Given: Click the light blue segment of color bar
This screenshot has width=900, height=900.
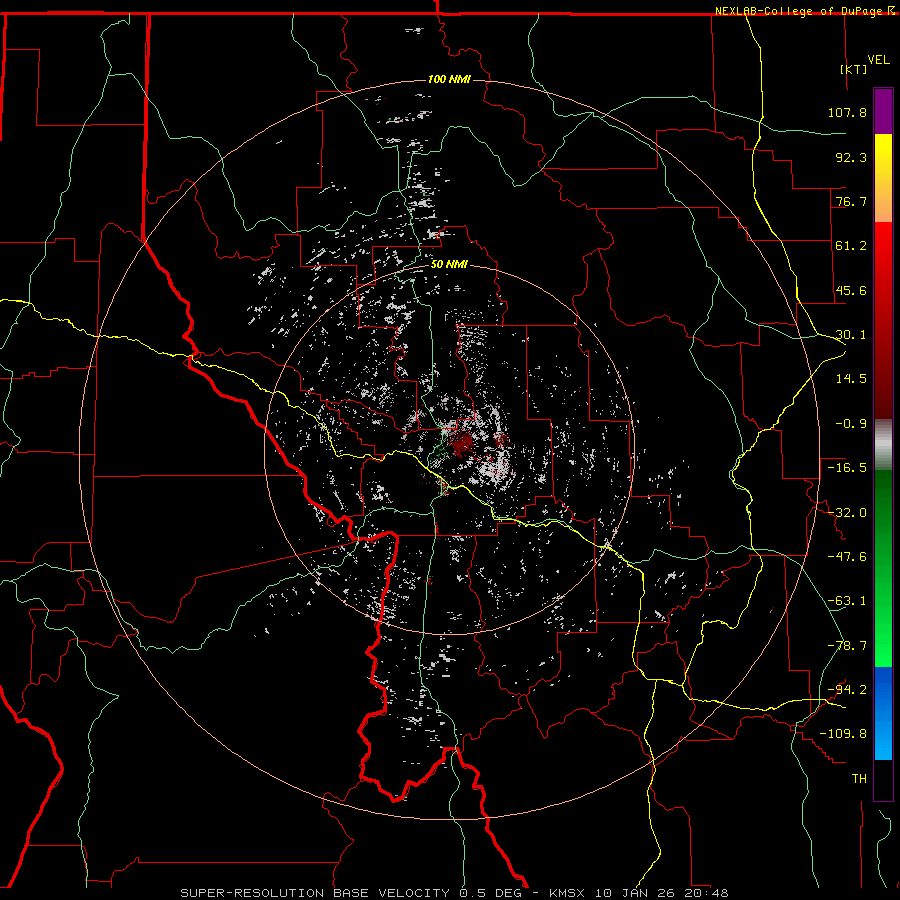Looking at the screenshot, I should tap(883, 746).
